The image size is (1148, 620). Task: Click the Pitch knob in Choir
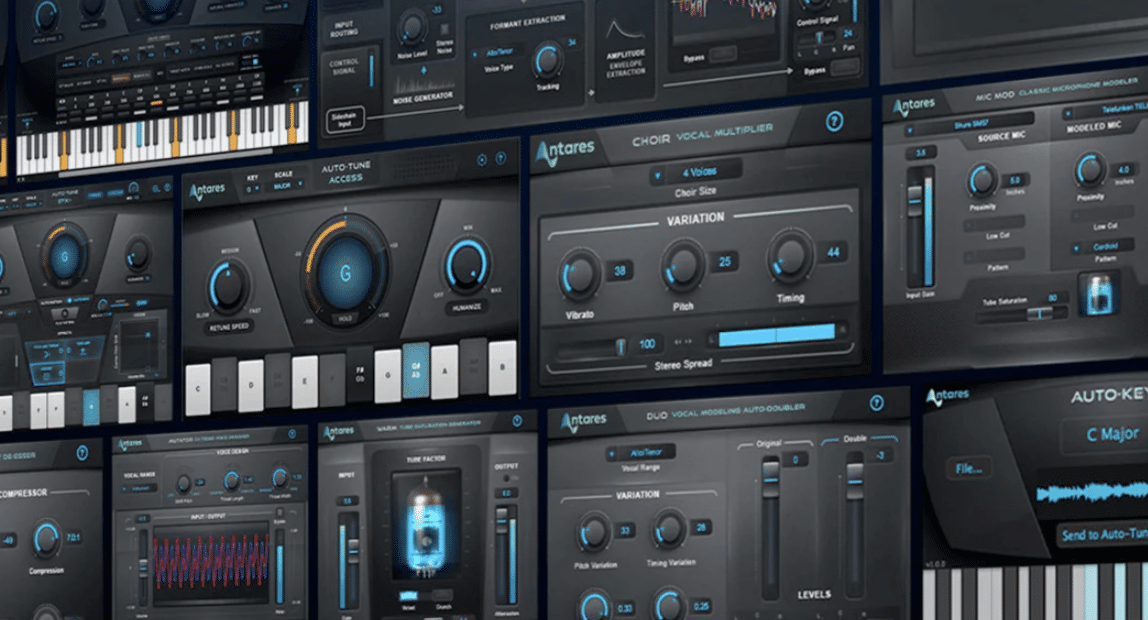(682, 266)
